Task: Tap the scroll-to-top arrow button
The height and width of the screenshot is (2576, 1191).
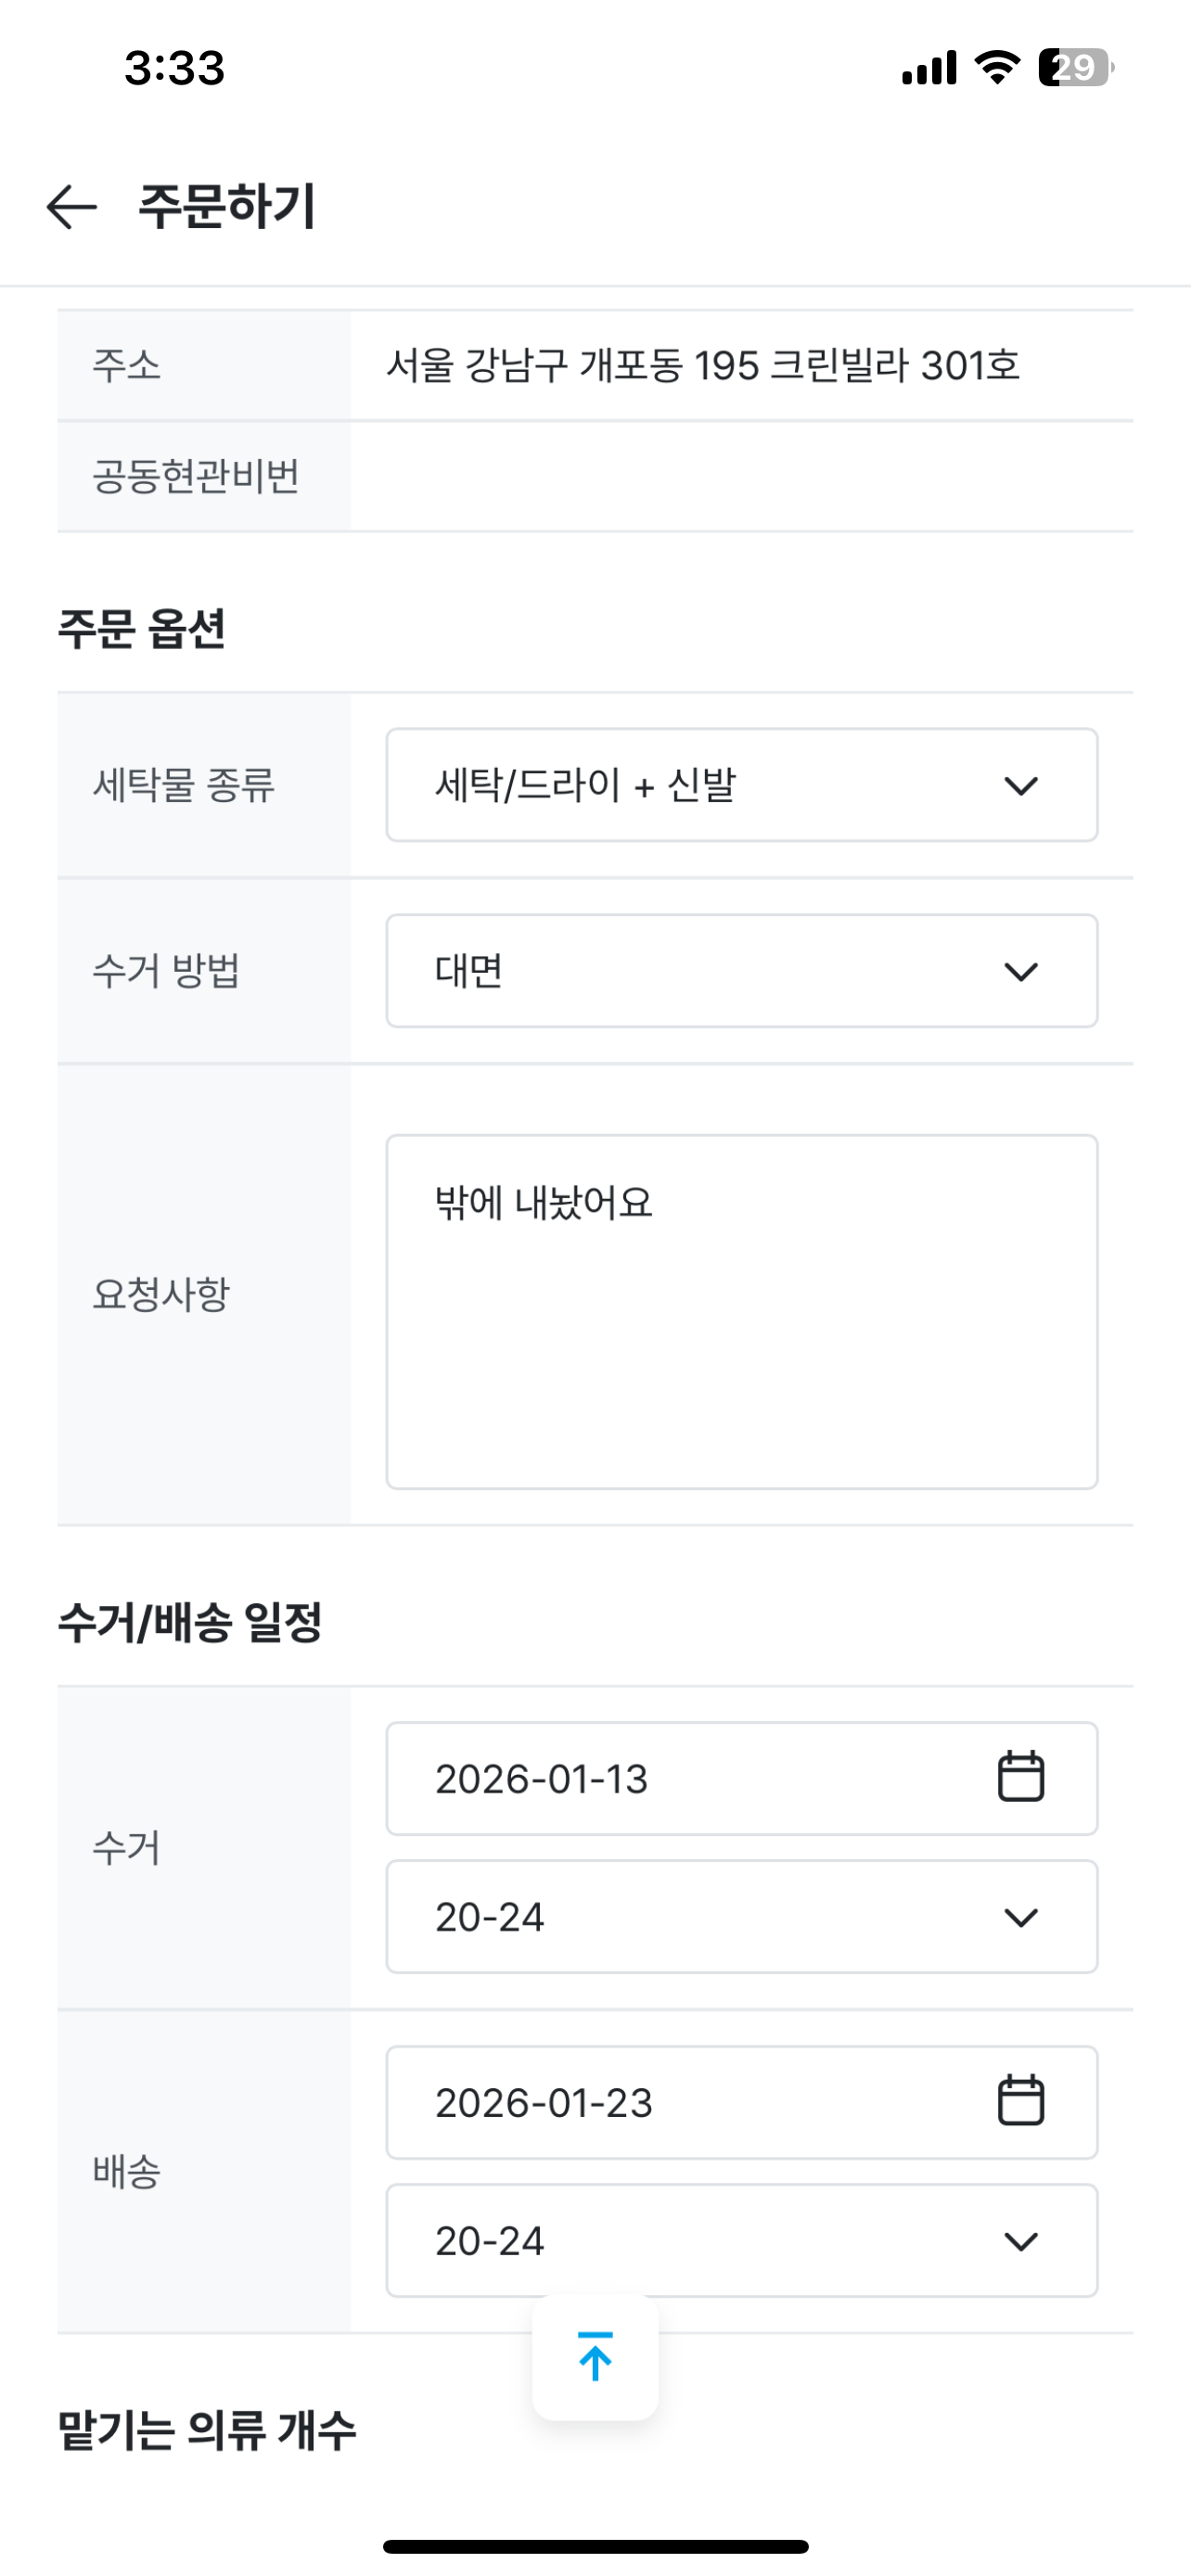Action: click(x=595, y=2357)
